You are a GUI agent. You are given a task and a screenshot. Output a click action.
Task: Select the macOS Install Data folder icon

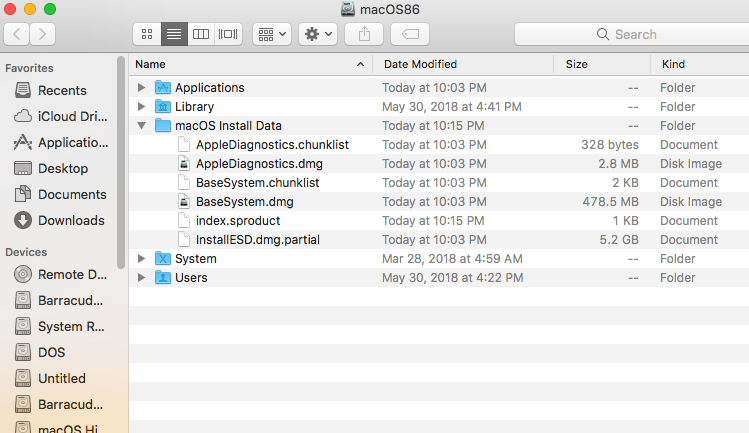[x=163, y=126]
